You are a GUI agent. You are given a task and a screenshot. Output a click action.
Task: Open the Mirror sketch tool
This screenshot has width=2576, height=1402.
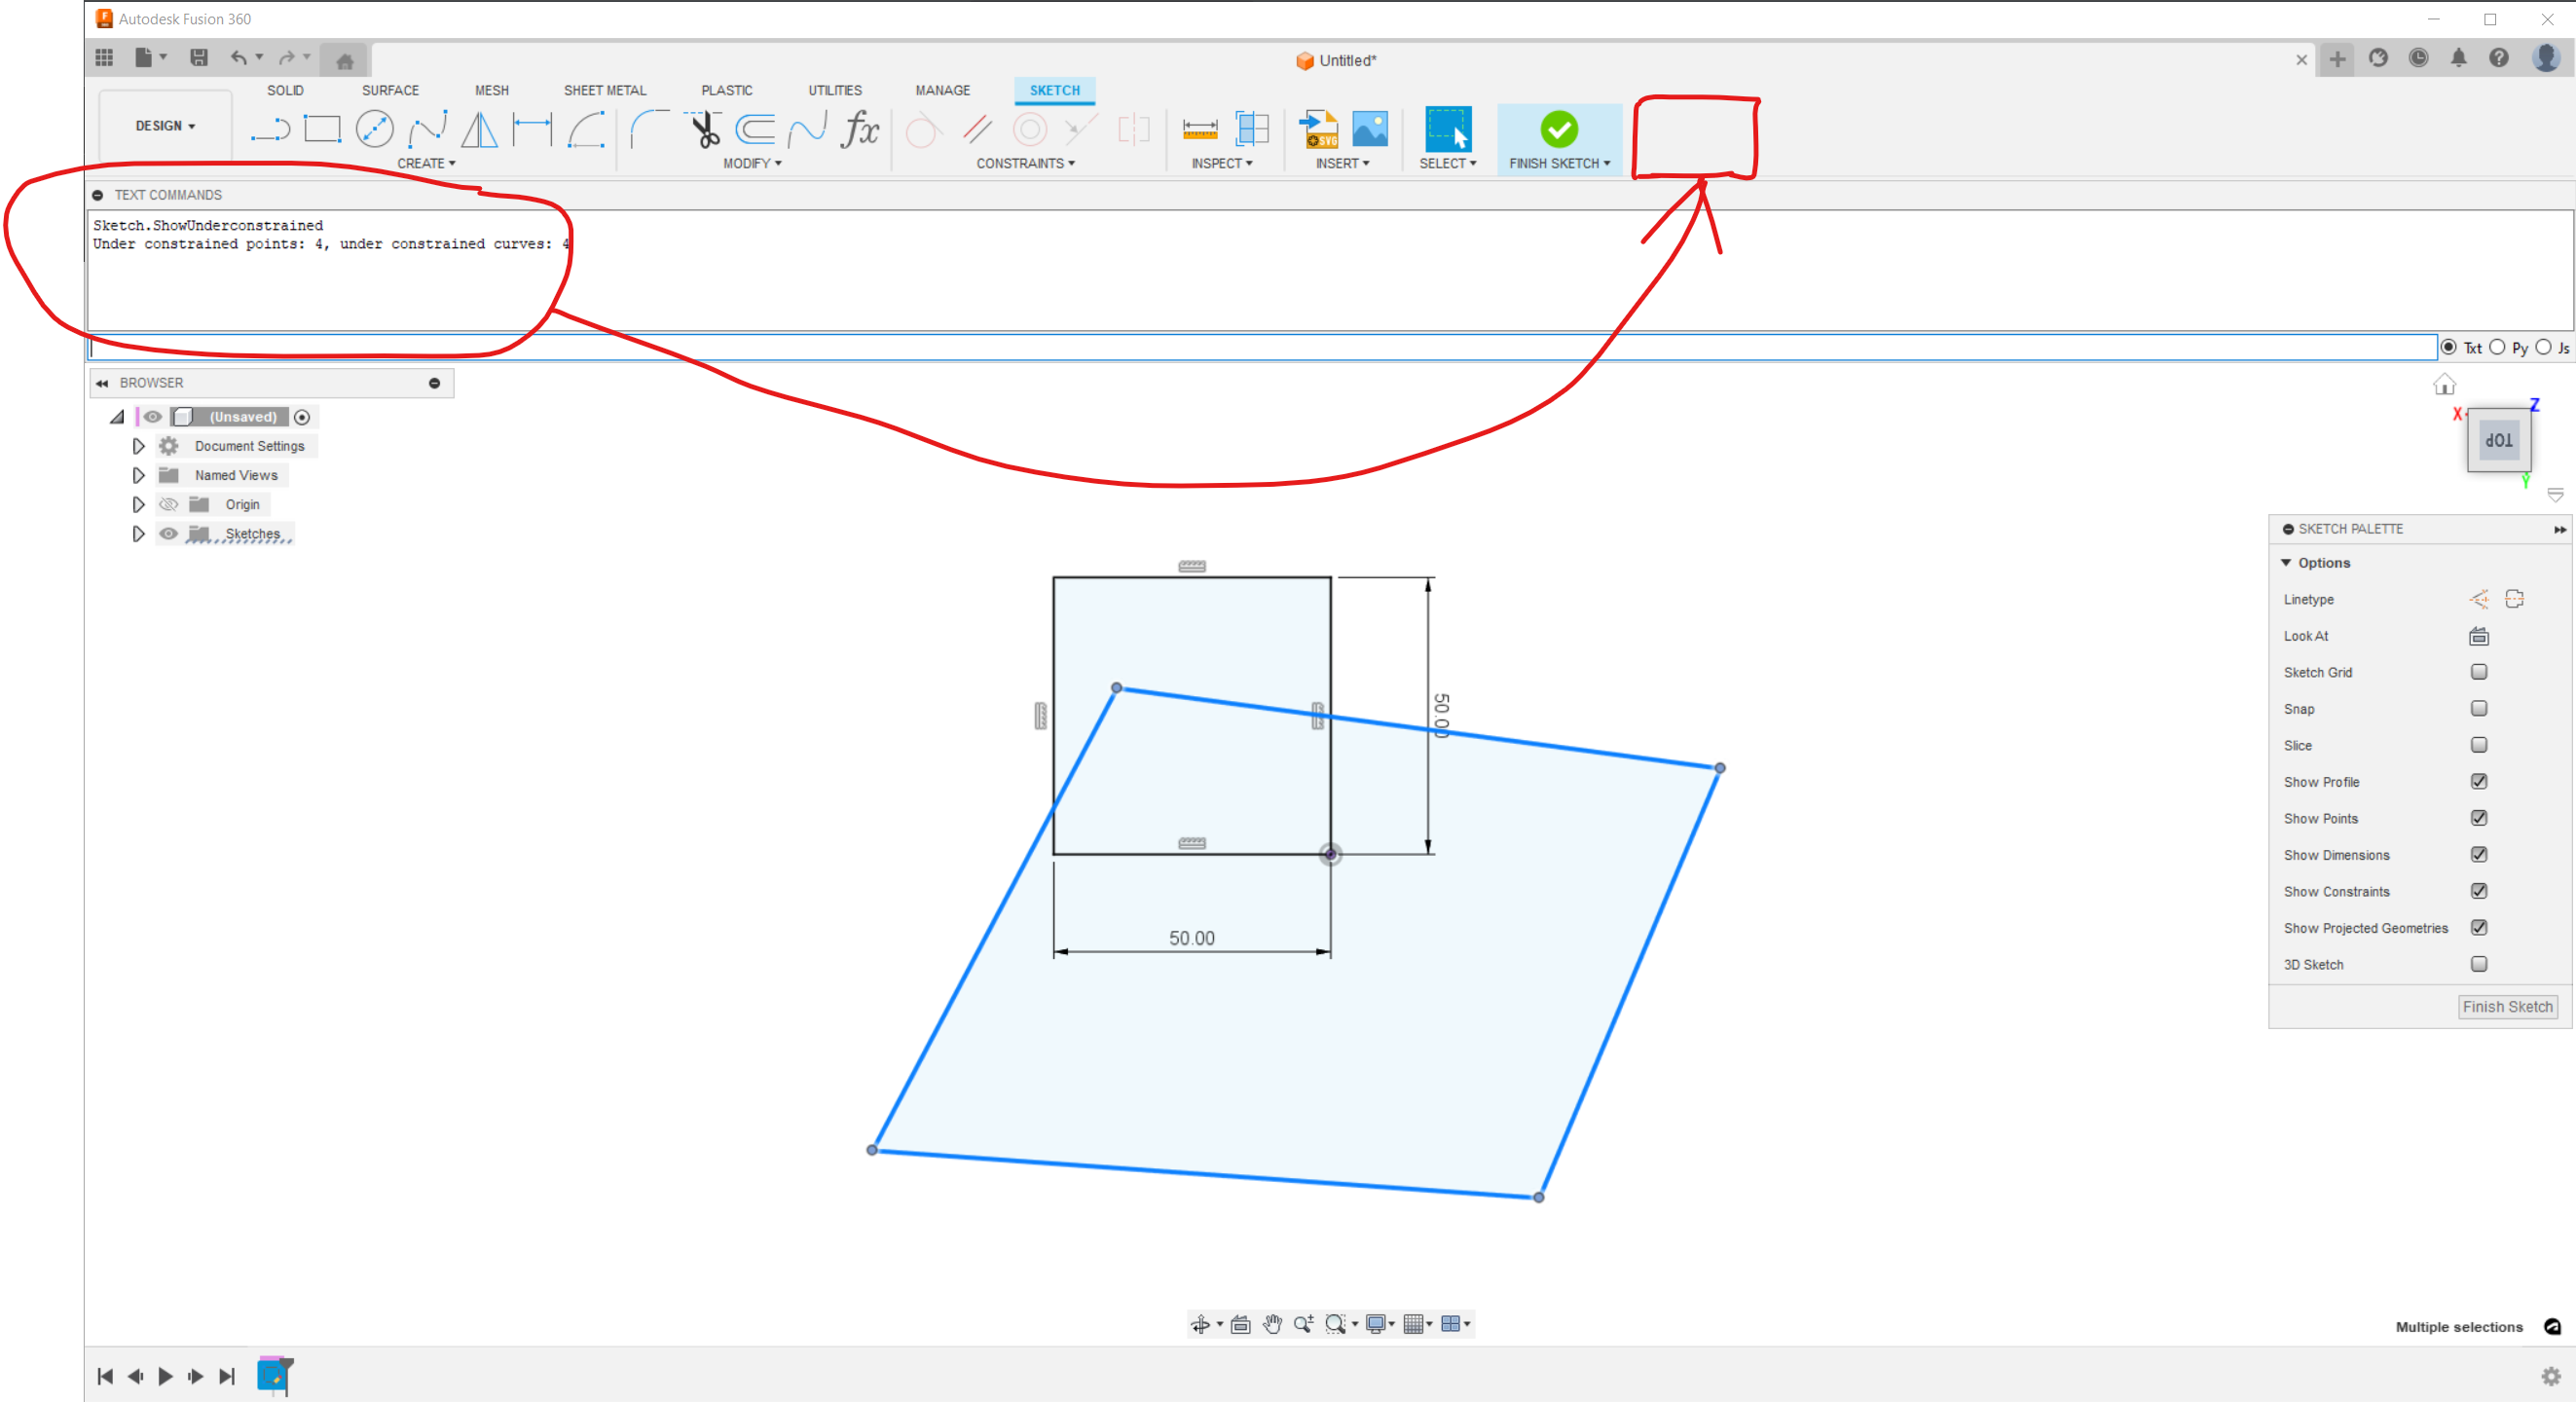[480, 129]
